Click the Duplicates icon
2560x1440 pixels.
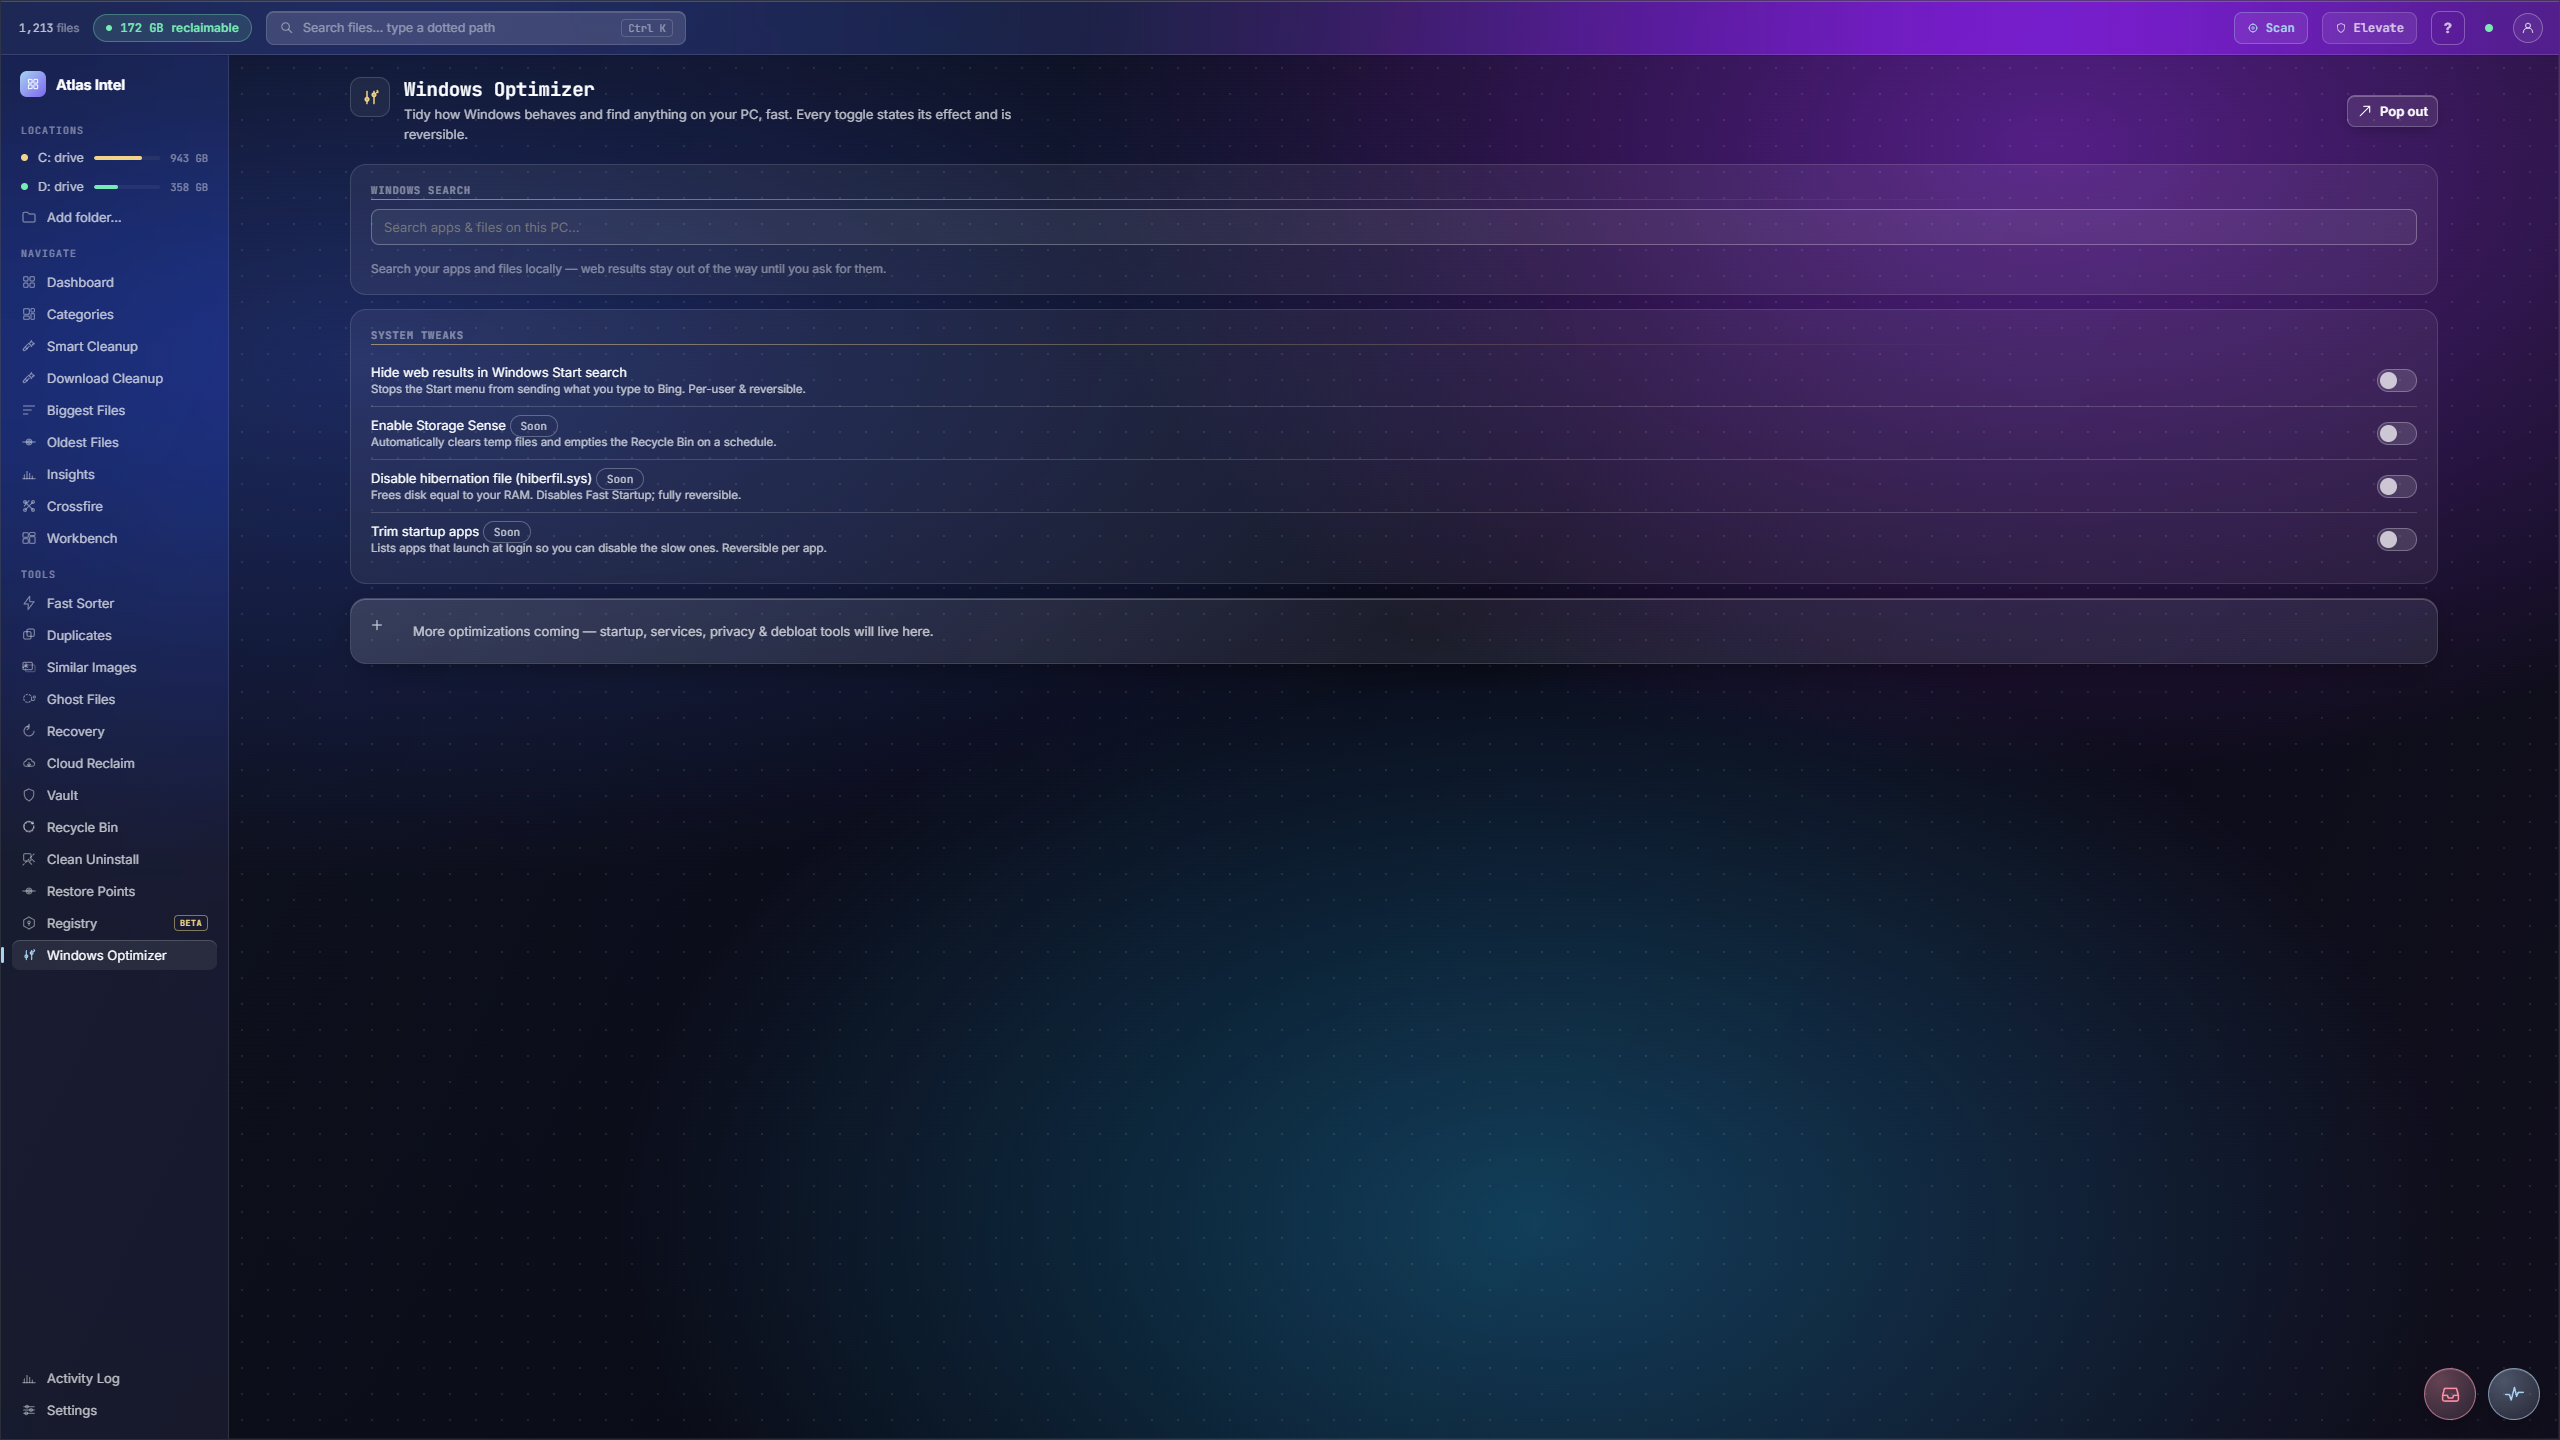pyautogui.click(x=29, y=636)
